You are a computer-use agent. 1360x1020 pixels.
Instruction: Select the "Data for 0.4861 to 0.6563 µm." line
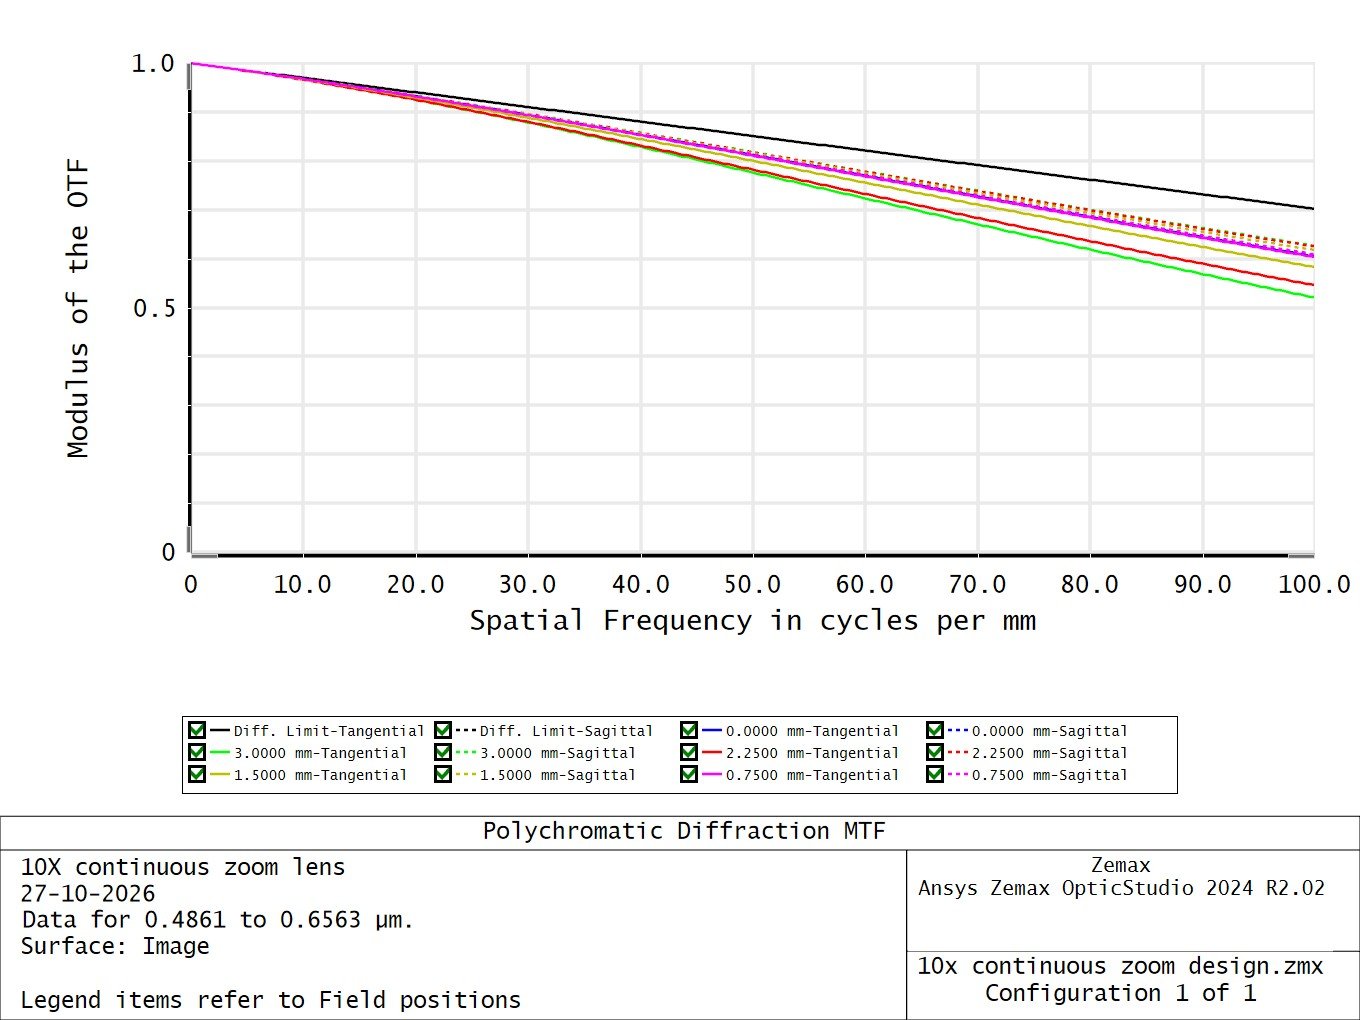point(217,920)
